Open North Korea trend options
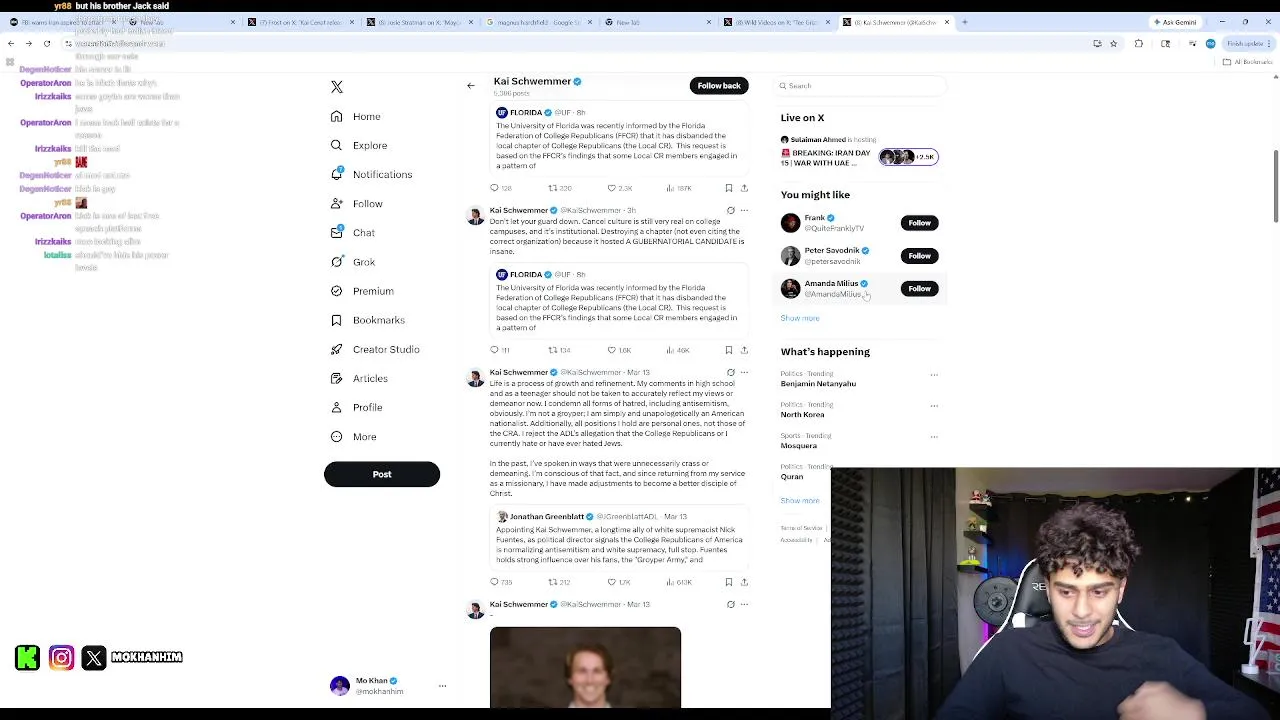The height and width of the screenshot is (720, 1280). click(x=934, y=406)
